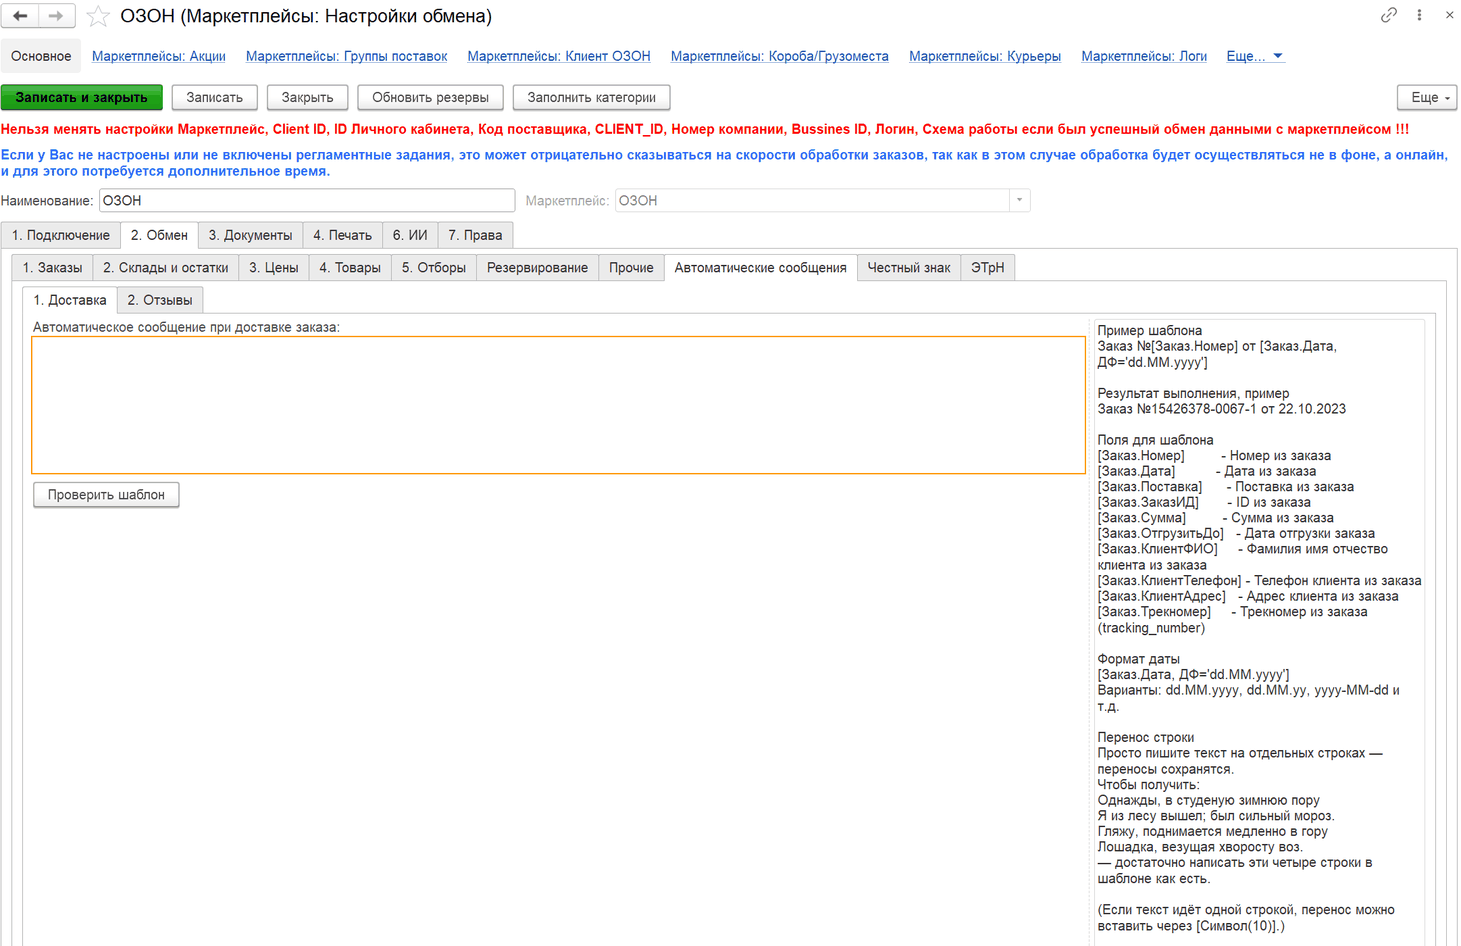Switch to the 1. Подключение tab
This screenshot has height=946, width=1461.
tap(61, 235)
